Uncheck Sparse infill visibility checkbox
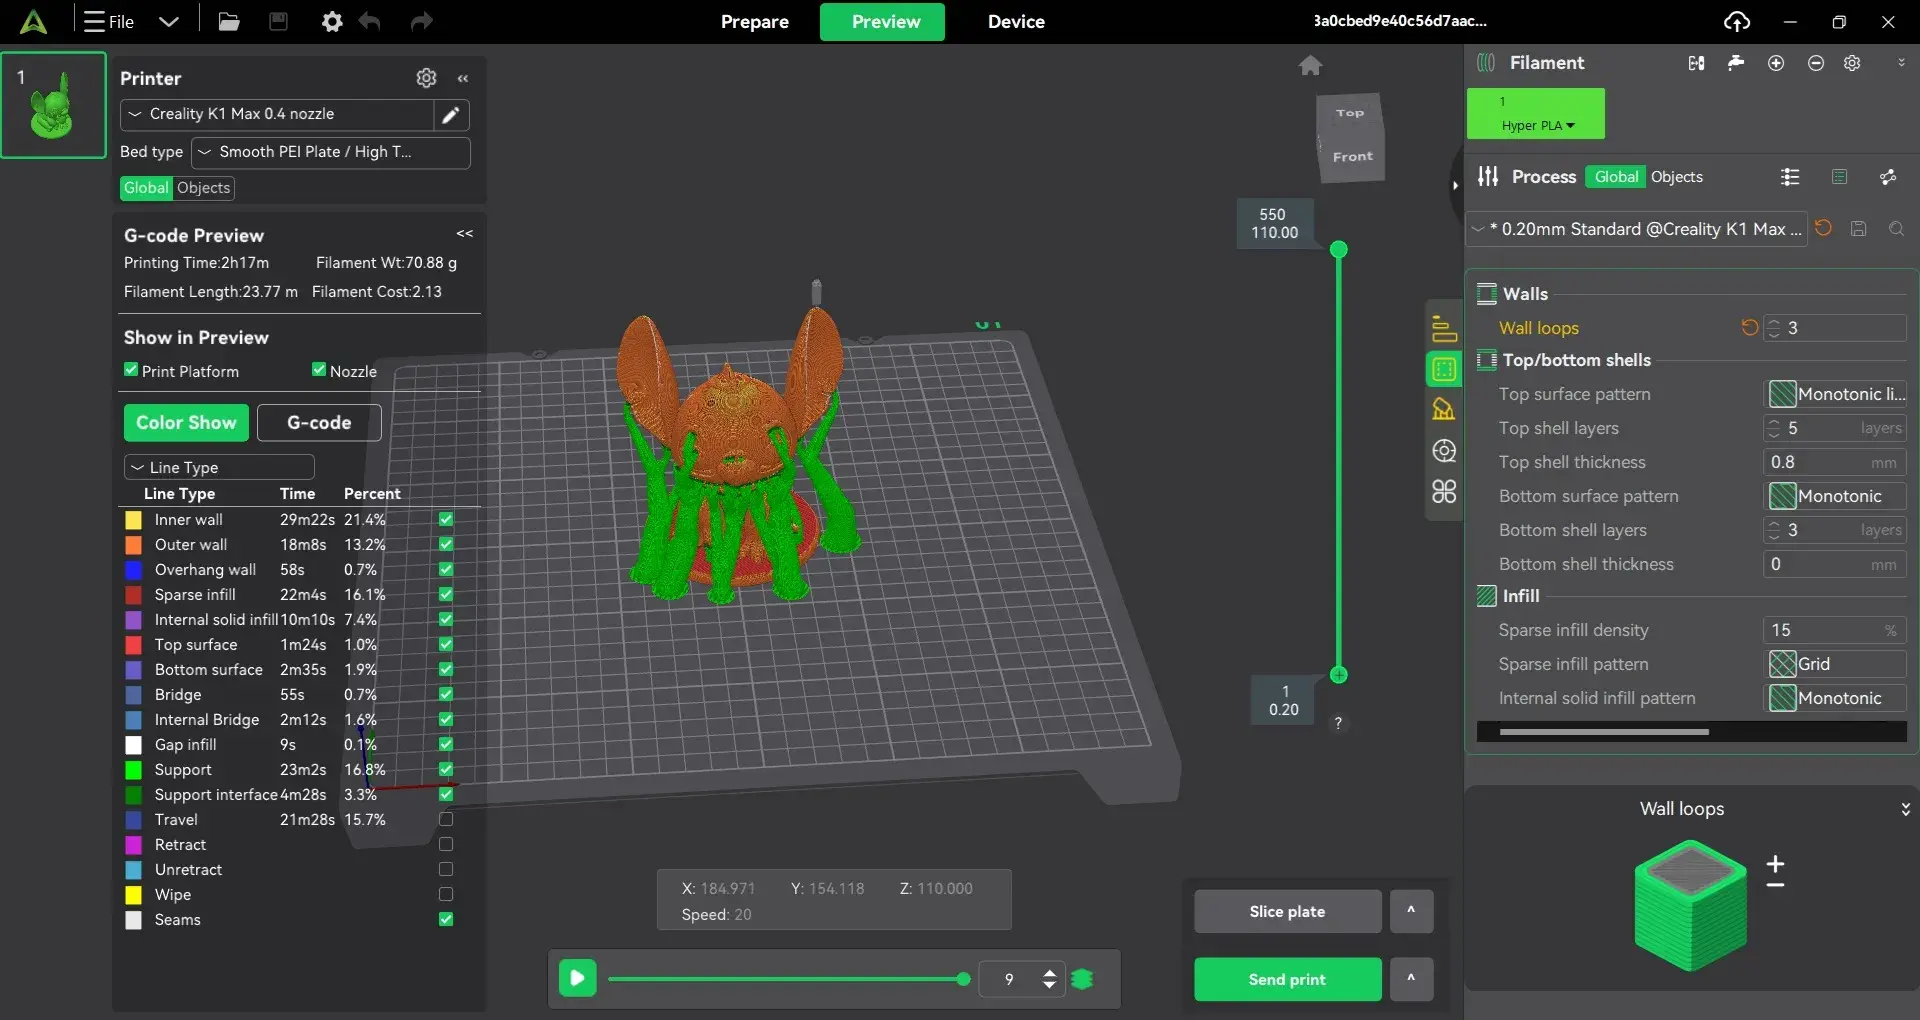Viewport: 1920px width, 1020px height. tap(446, 594)
